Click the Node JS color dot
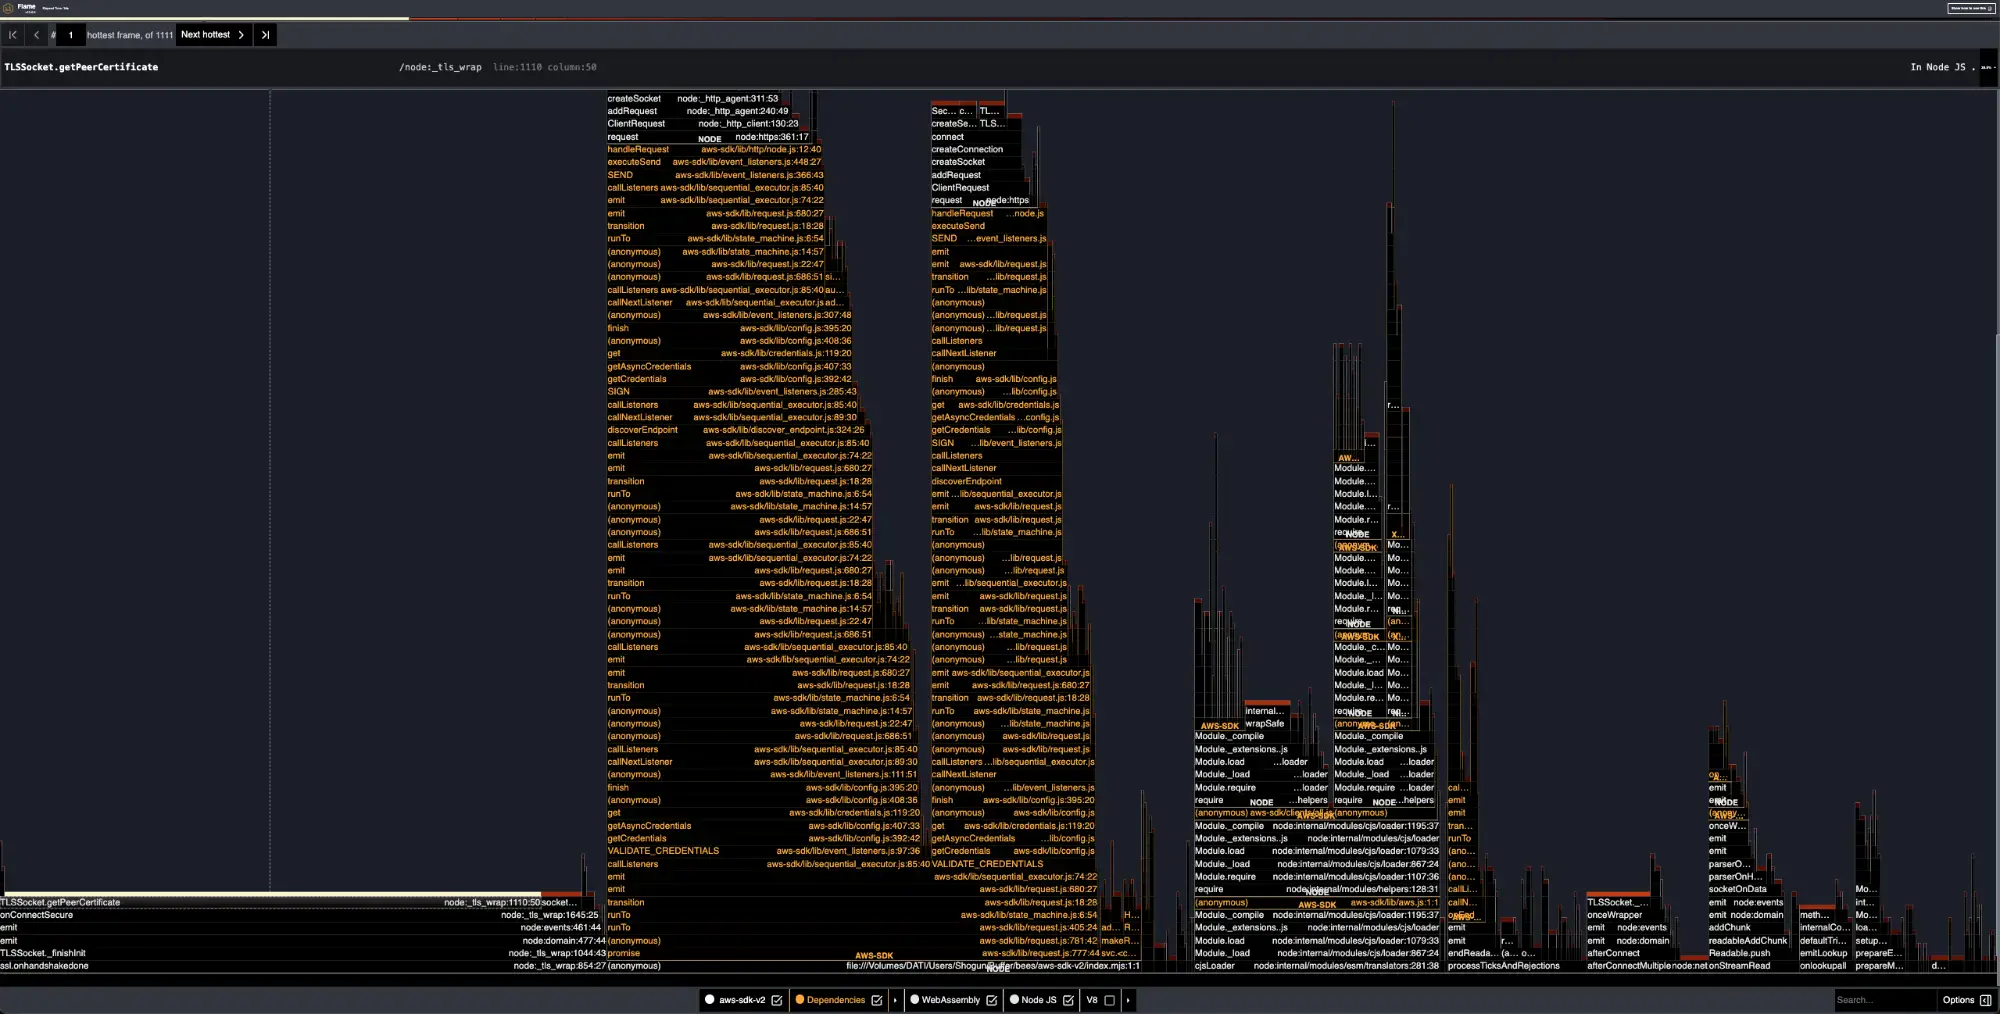This screenshot has width=2000, height=1014. click(x=1014, y=1000)
